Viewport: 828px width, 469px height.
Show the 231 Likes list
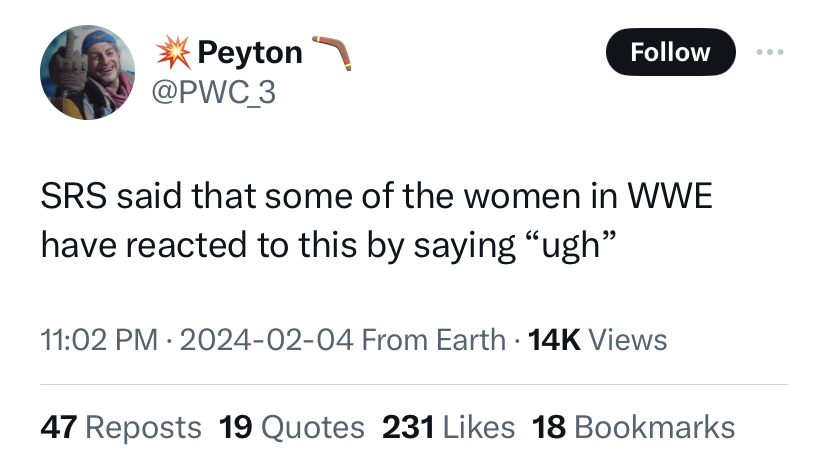[449, 427]
